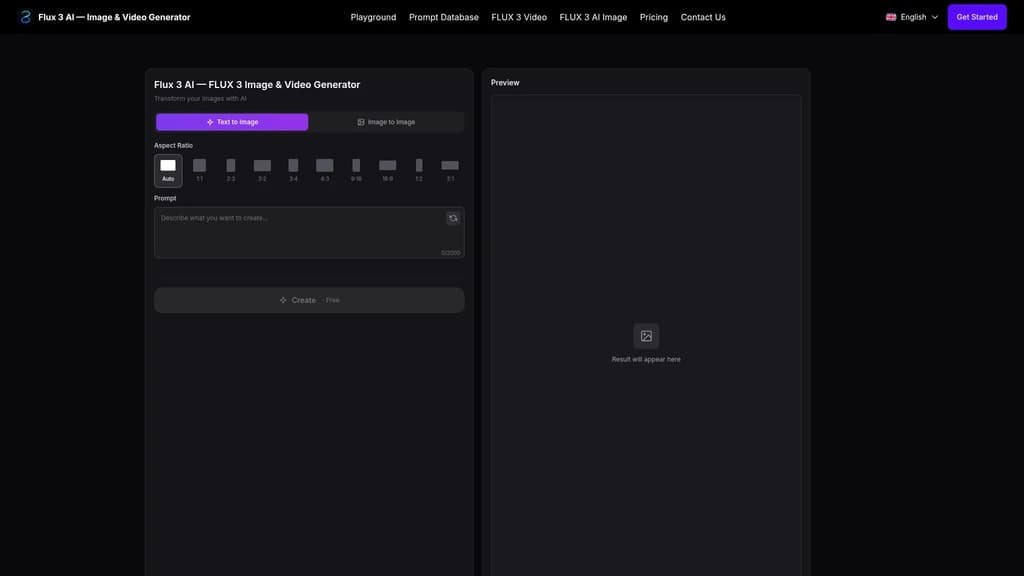
Task: Select the 9:16 aspect ratio
Action: [356, 170]
